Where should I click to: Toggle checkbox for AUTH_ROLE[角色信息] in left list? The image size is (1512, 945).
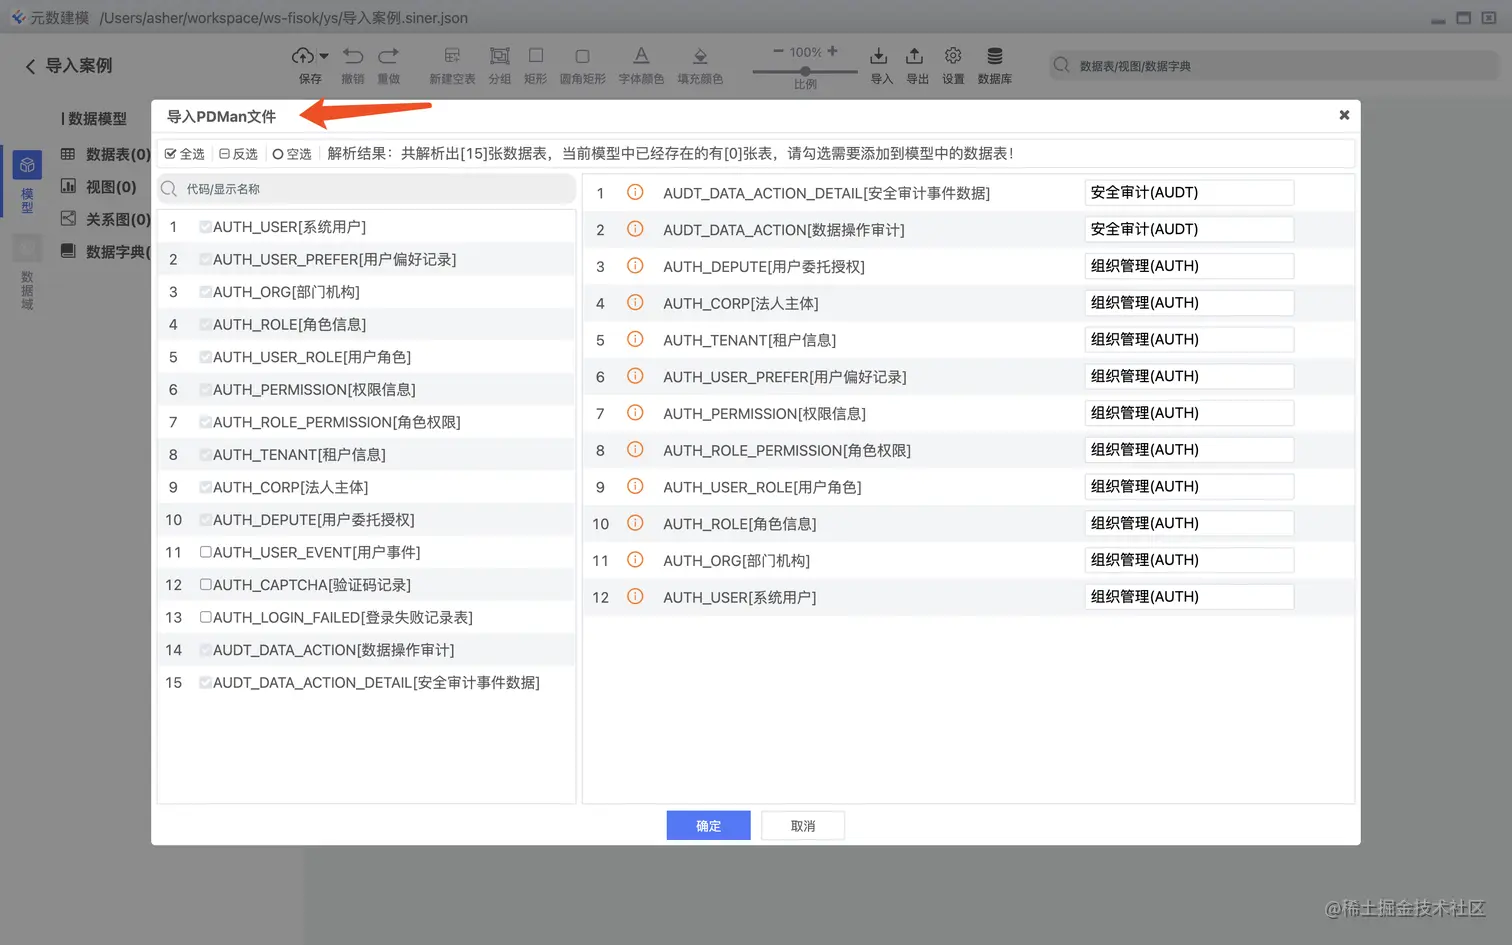205,325
